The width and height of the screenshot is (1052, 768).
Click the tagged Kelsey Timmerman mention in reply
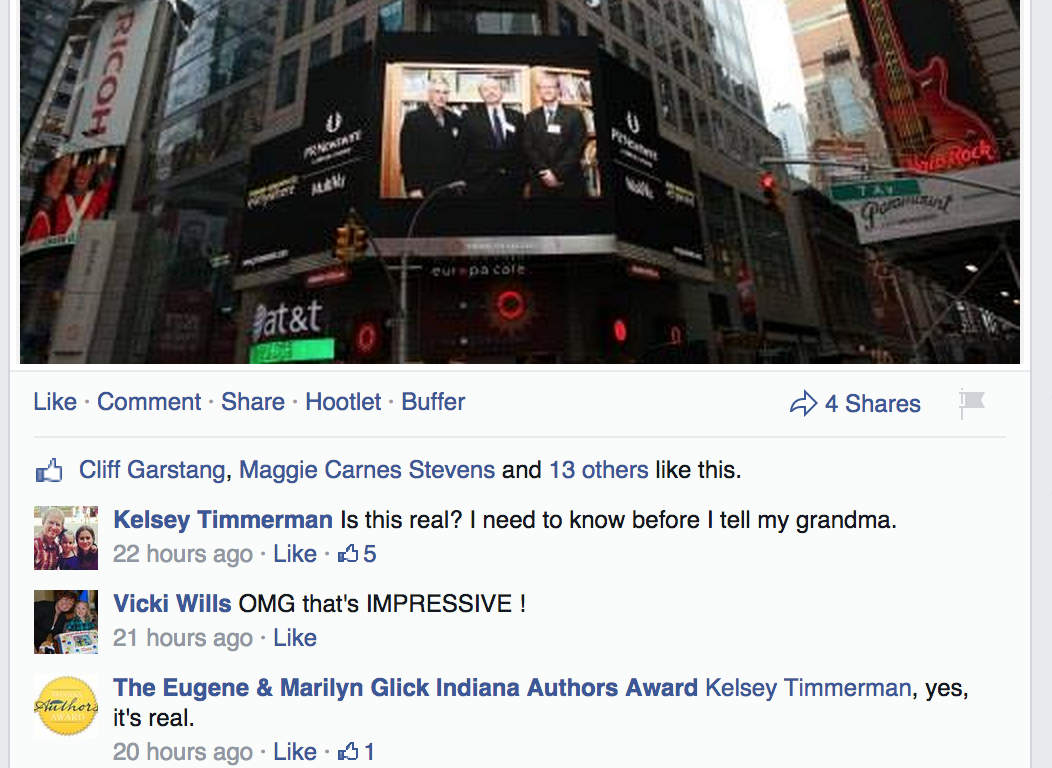point(808,688)
